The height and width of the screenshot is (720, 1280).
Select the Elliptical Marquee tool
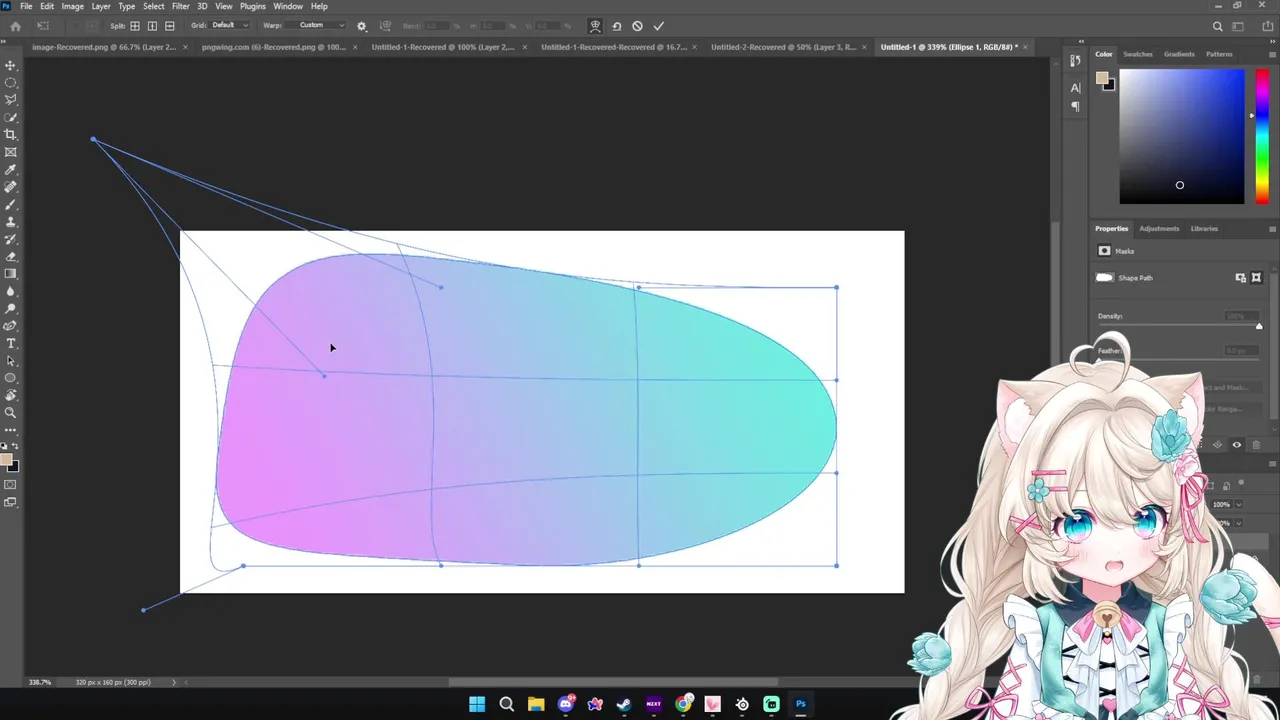point(11,83)
